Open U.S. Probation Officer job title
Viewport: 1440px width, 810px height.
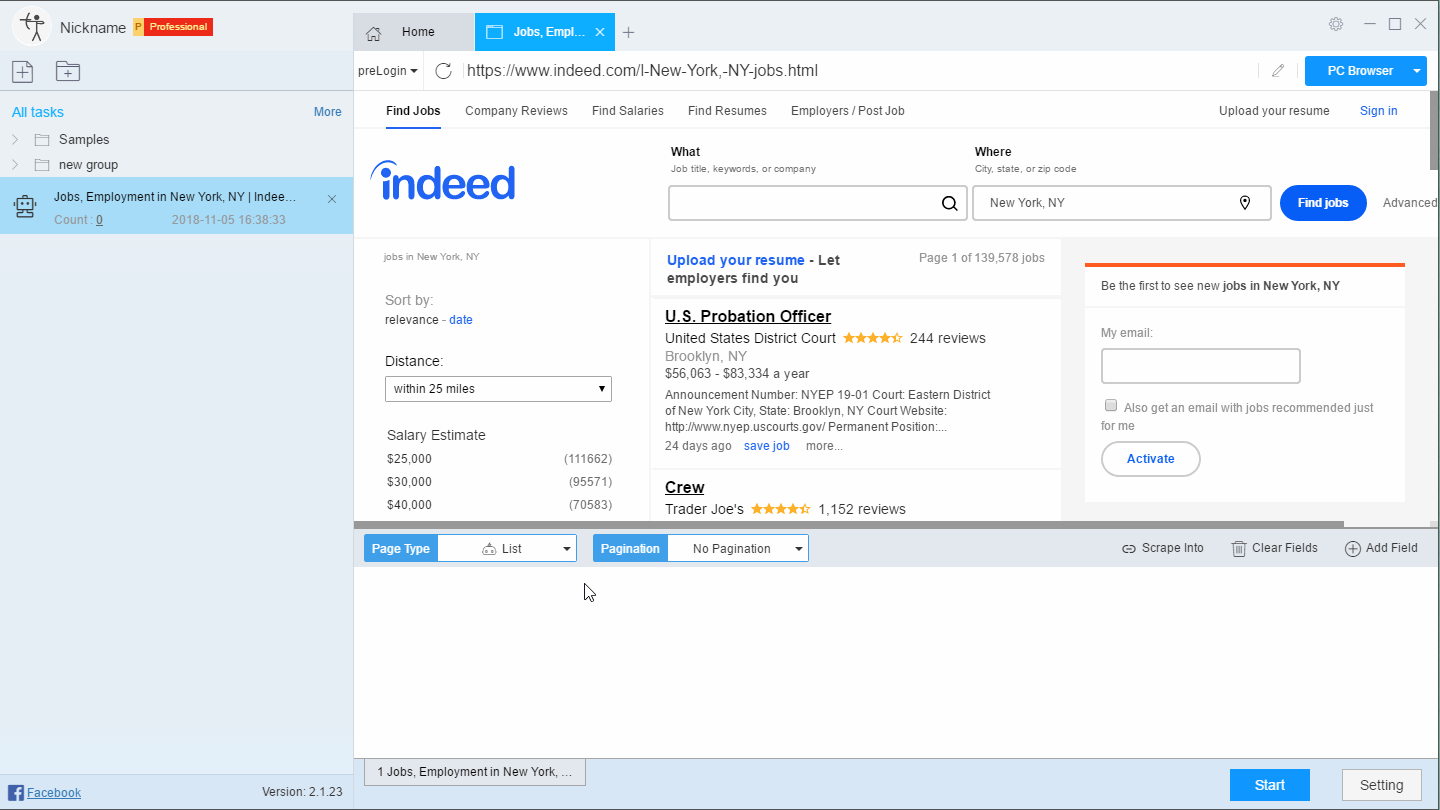pos(748,316)
